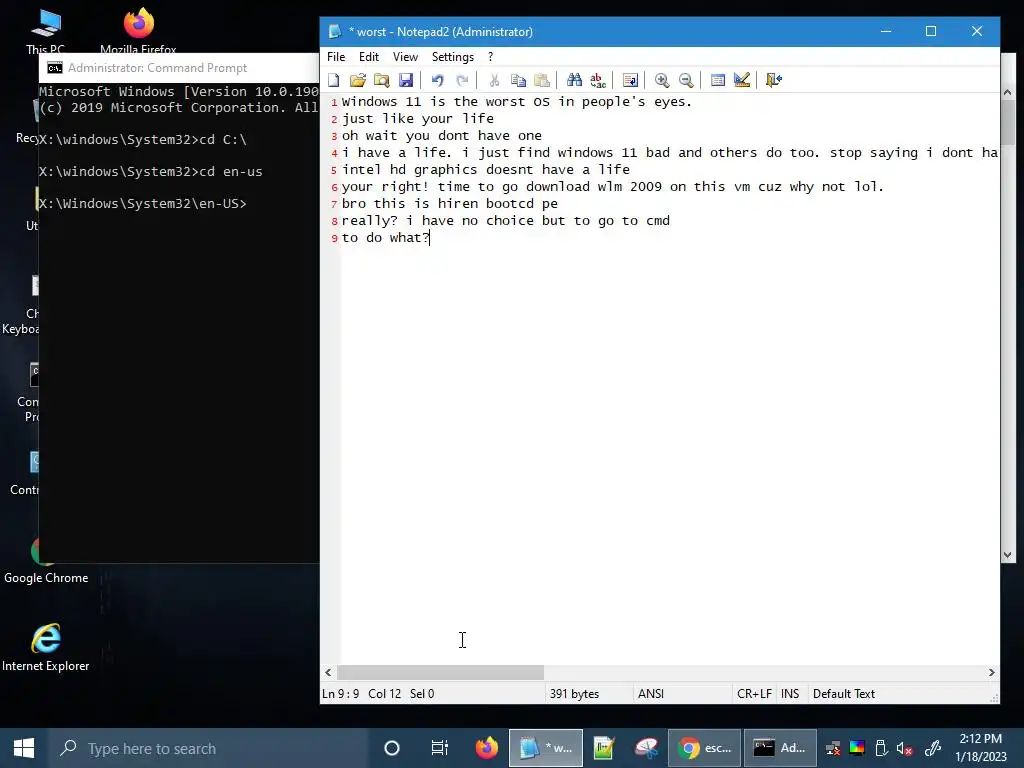Open Cortana circle on taskbar
This screenshot has width=1024, height=768.
click(392, 748)
